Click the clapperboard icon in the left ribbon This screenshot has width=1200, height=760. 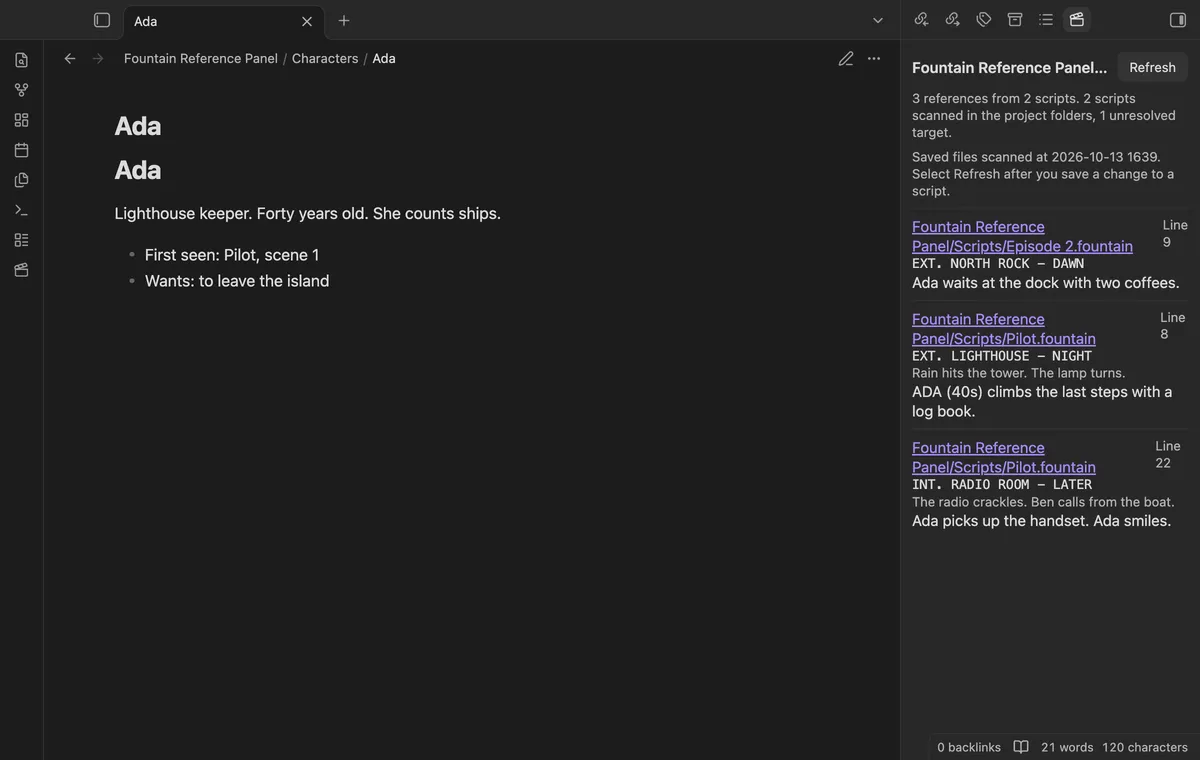21,270
